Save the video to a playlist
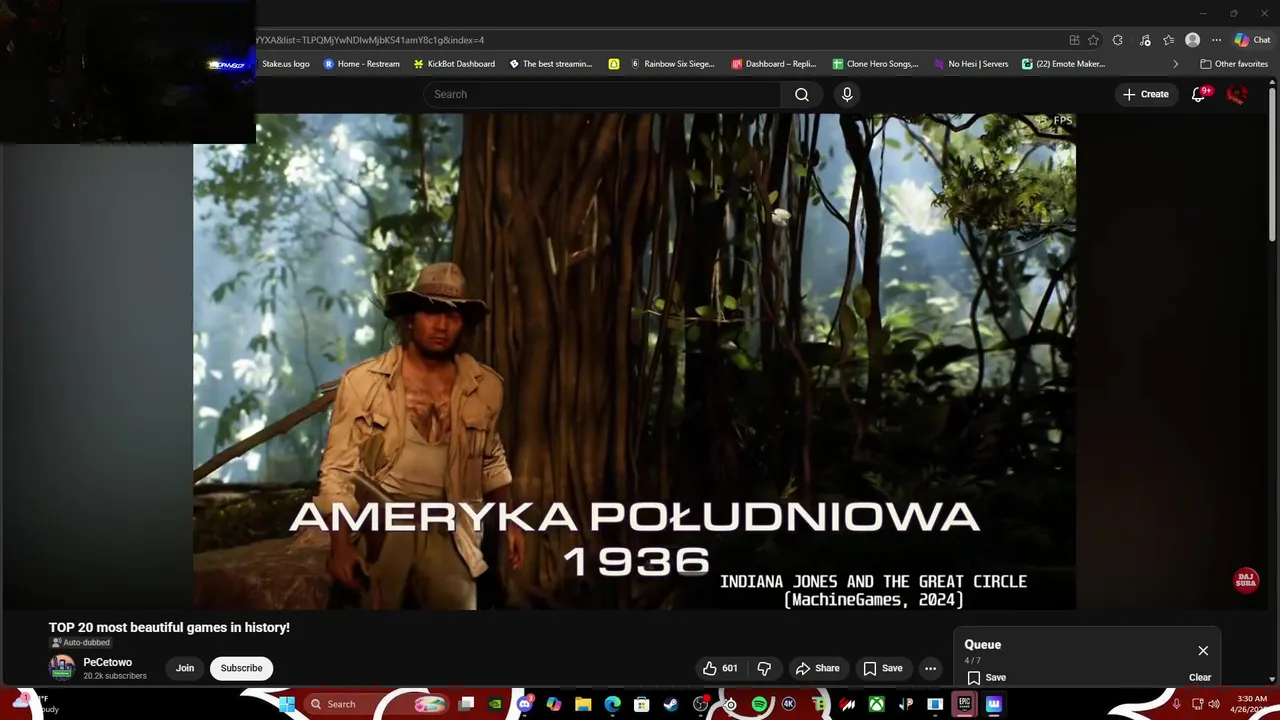The image size is (1280, 720). (x=883, y=668)
